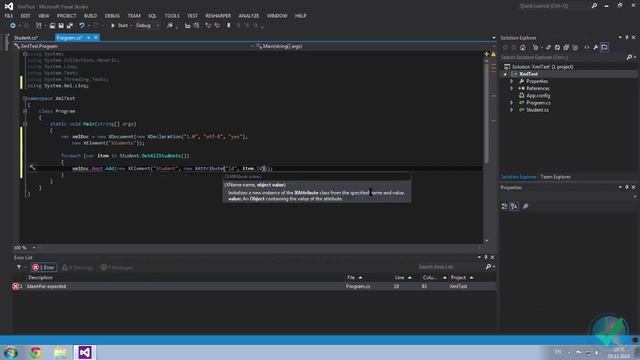Click the Save All icon in toolbar

[x=70, y=26]
